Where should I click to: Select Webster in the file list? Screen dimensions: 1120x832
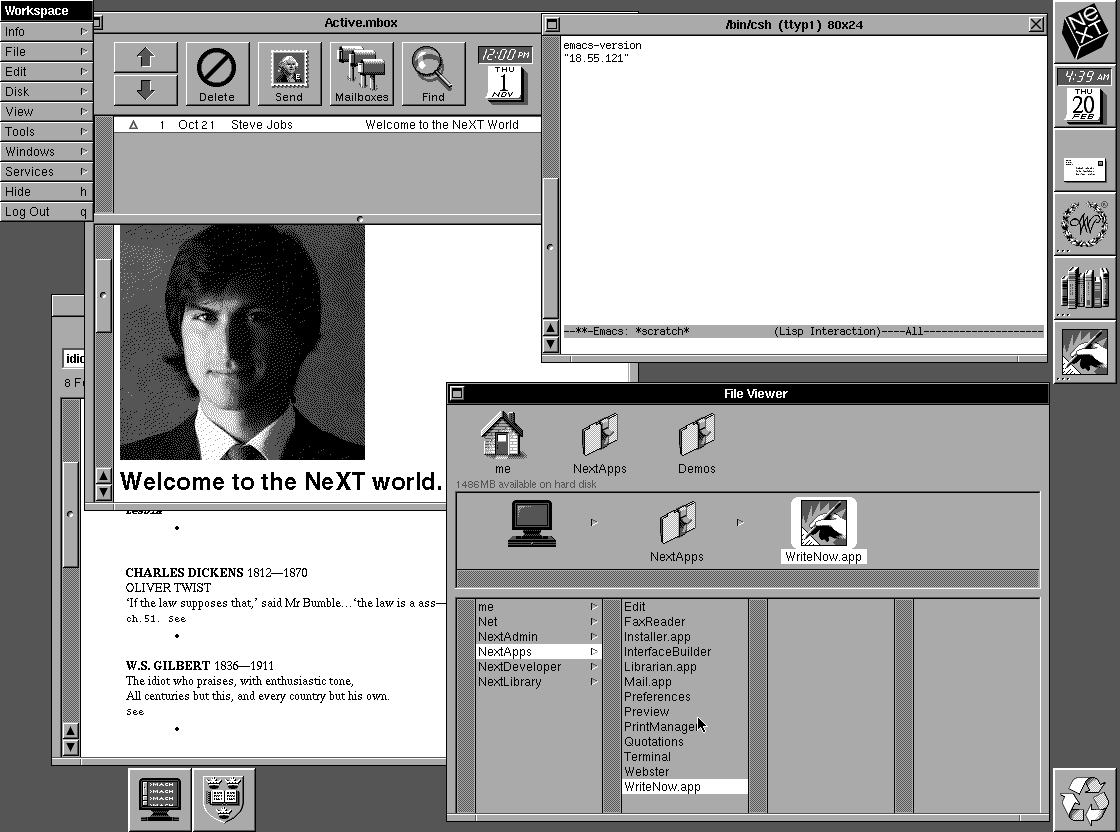point(685,772)
